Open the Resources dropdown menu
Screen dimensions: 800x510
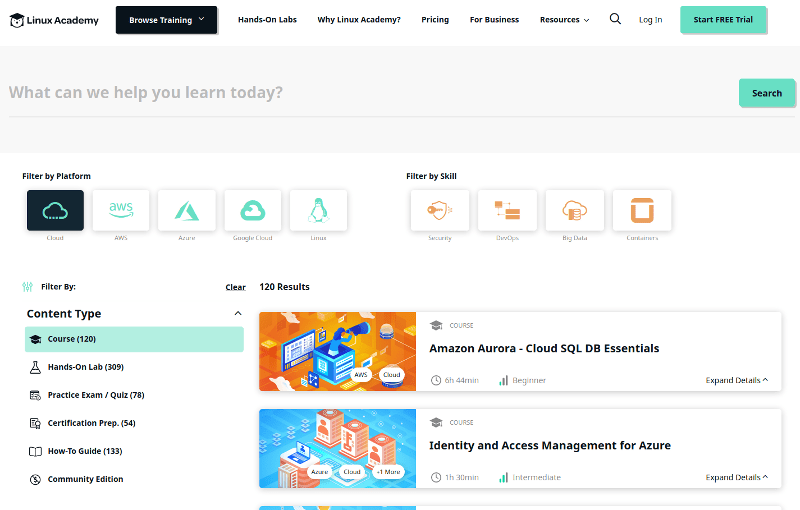tap(564, 20)
